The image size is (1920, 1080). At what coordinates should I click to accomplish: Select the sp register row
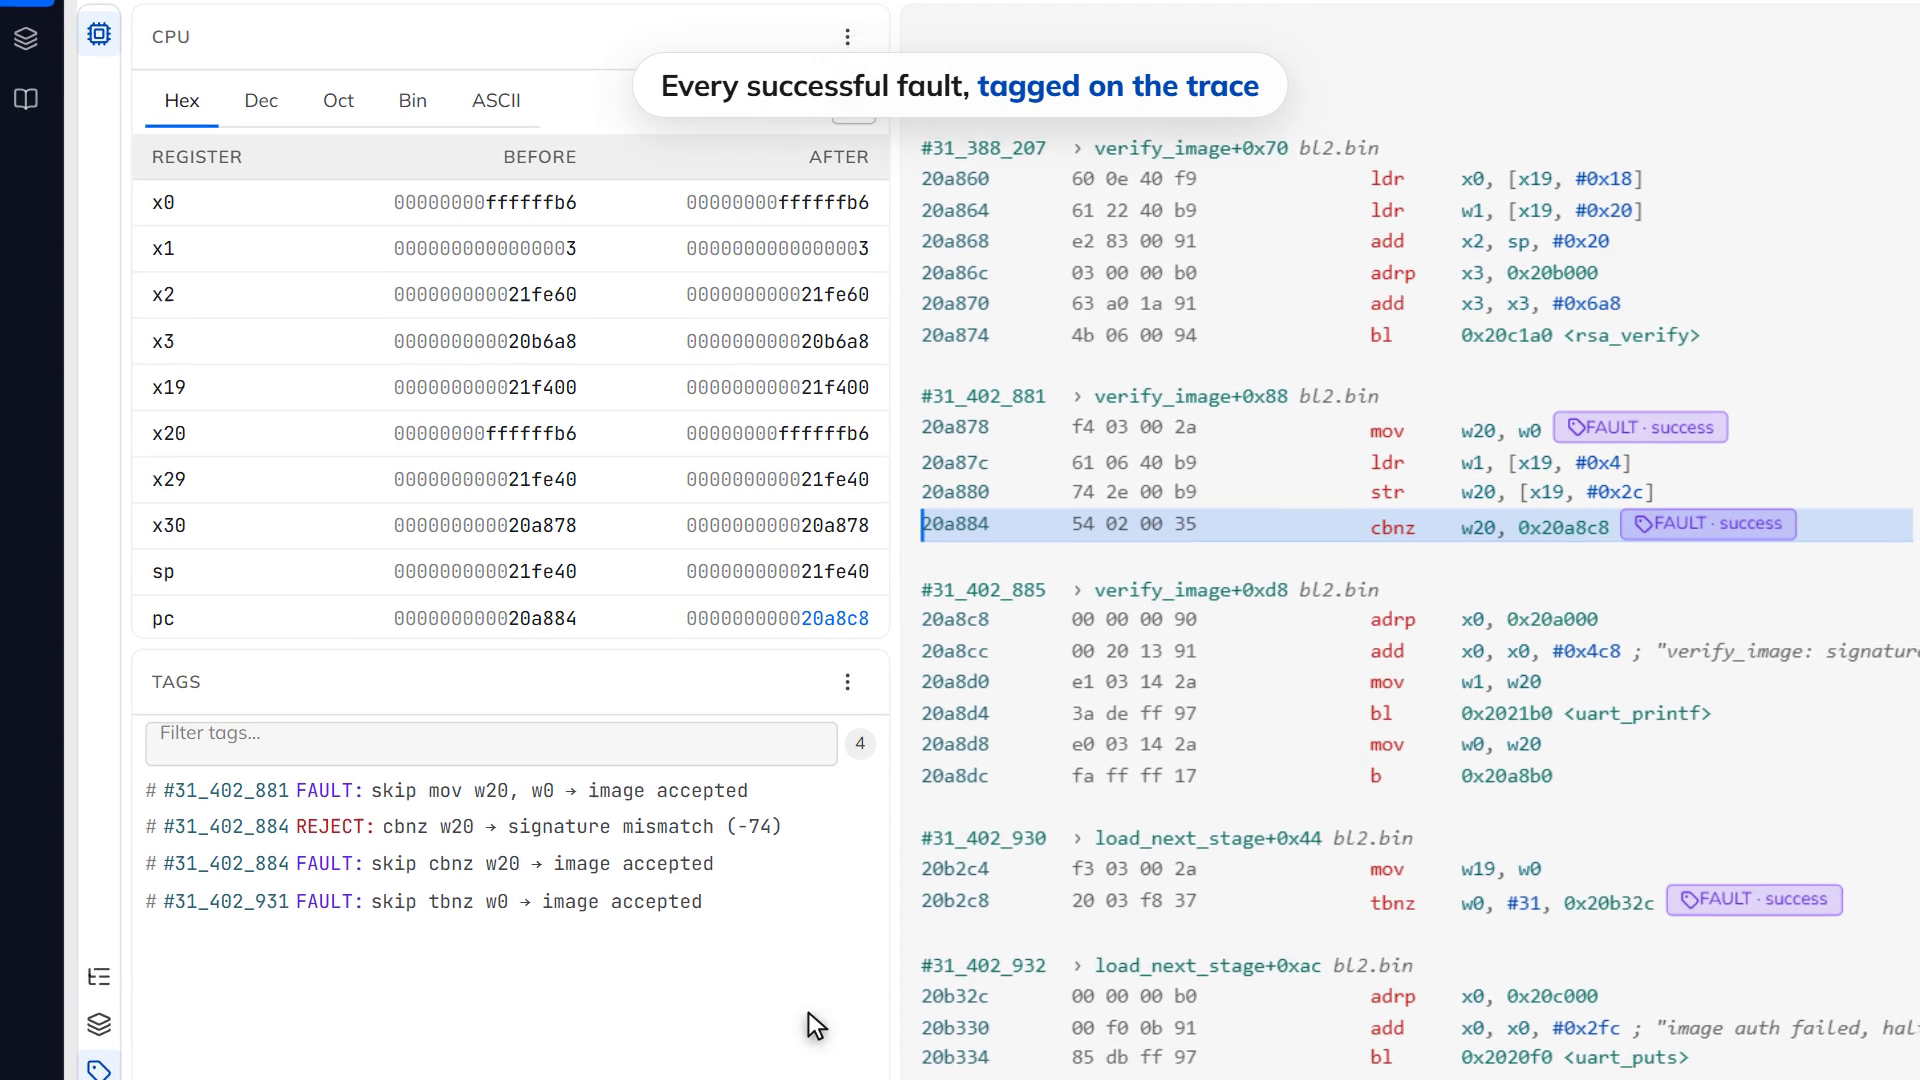click(510, 572)
